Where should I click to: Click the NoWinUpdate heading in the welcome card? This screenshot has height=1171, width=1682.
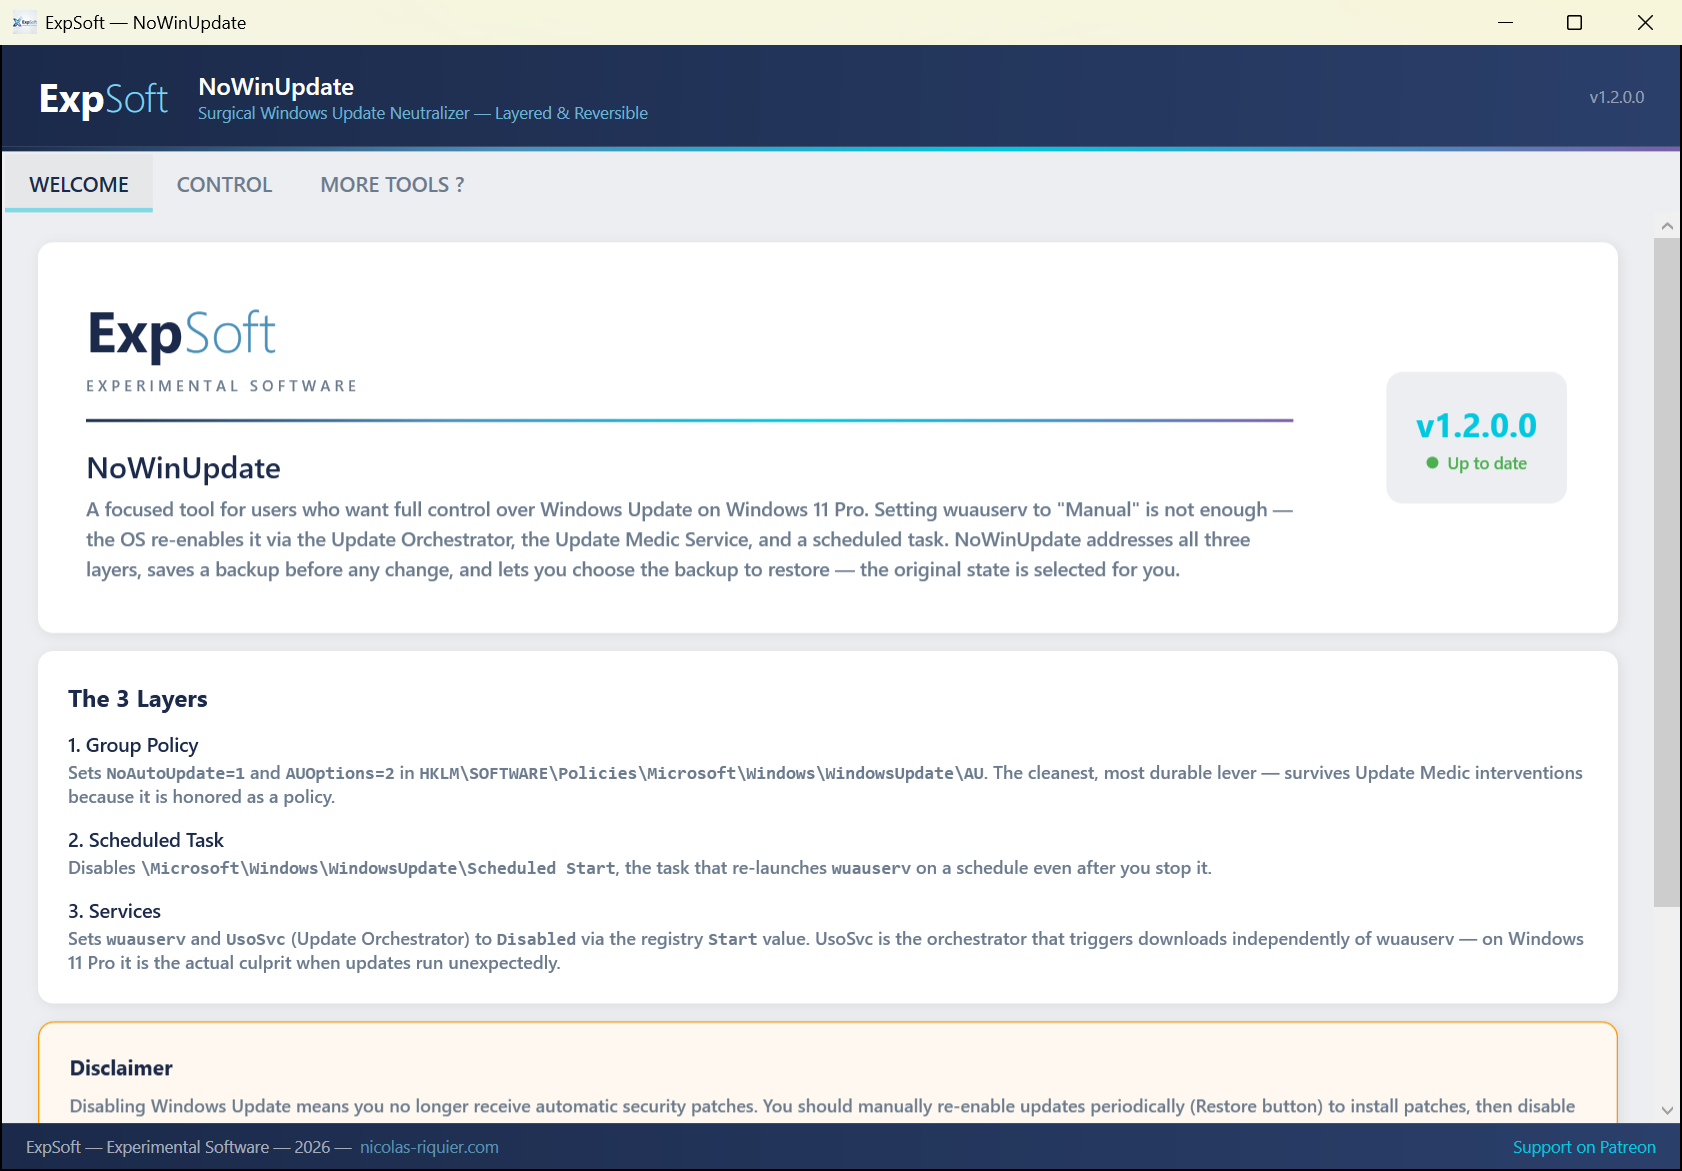point(184,468)
